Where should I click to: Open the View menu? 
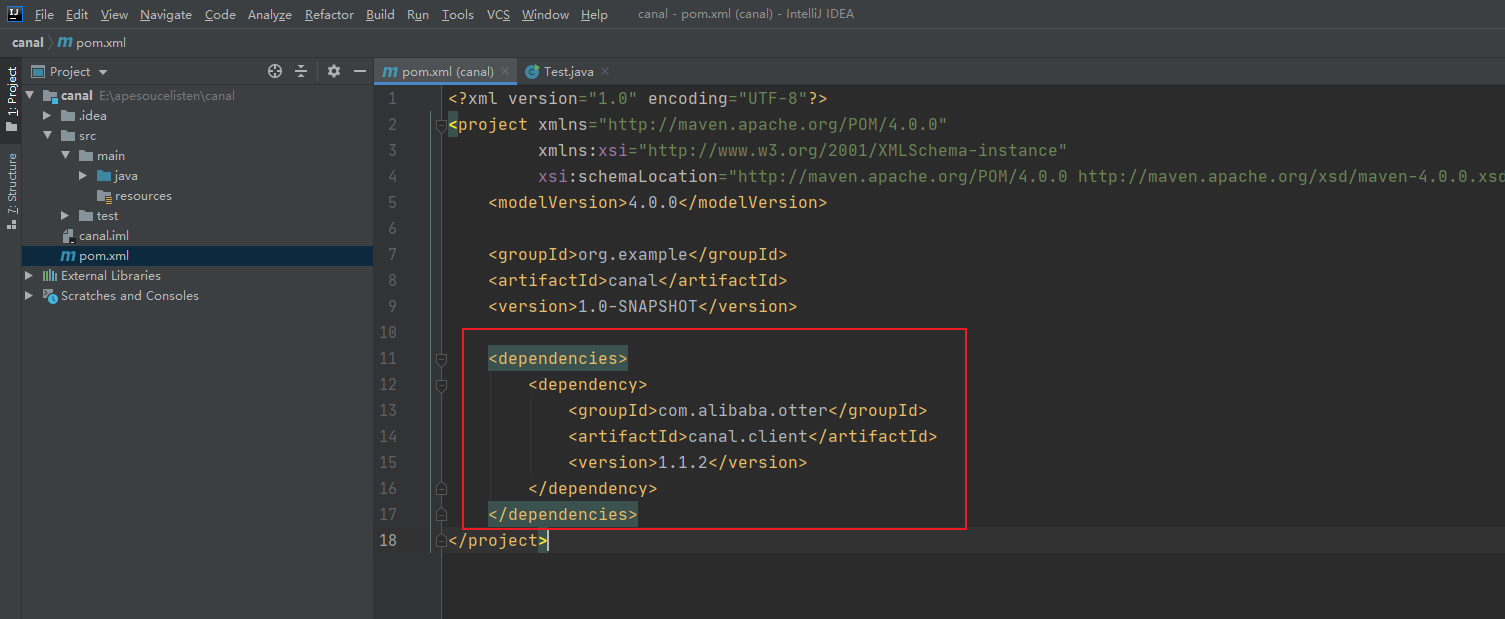[114, 15]
